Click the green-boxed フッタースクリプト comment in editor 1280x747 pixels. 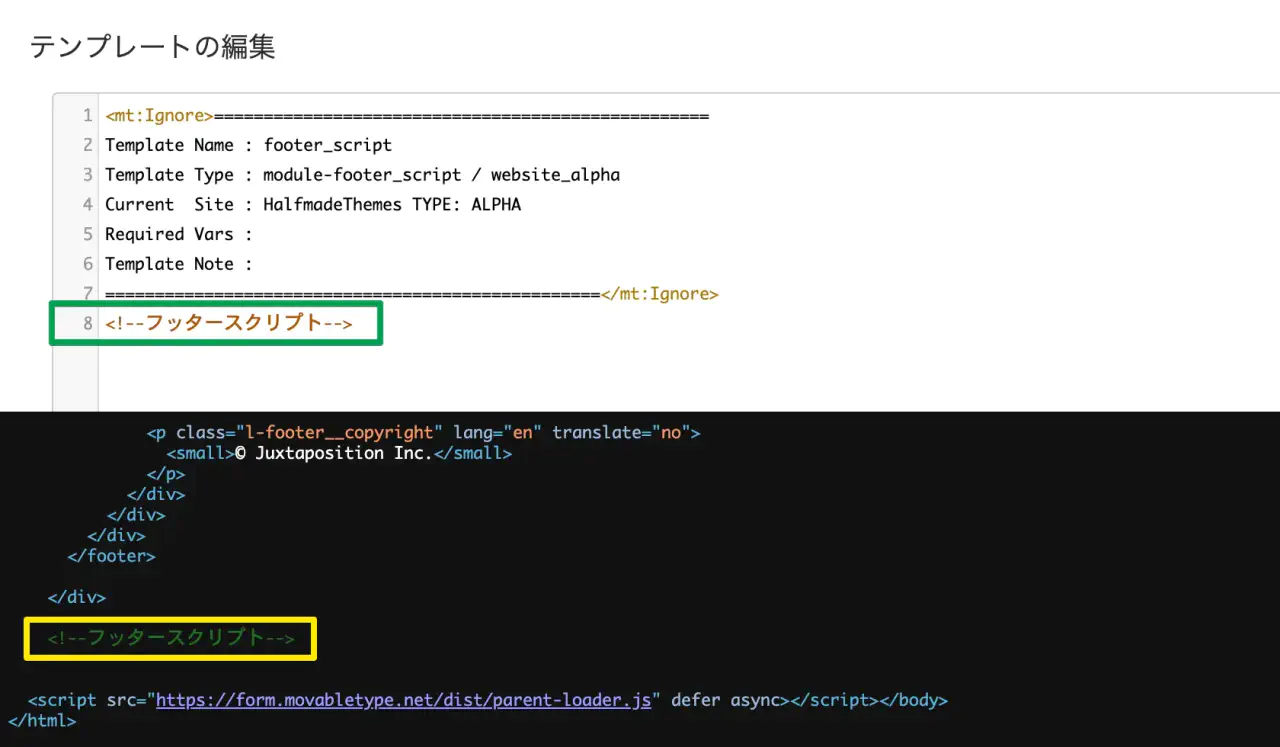pyautogui.click(x=228, y=323)
